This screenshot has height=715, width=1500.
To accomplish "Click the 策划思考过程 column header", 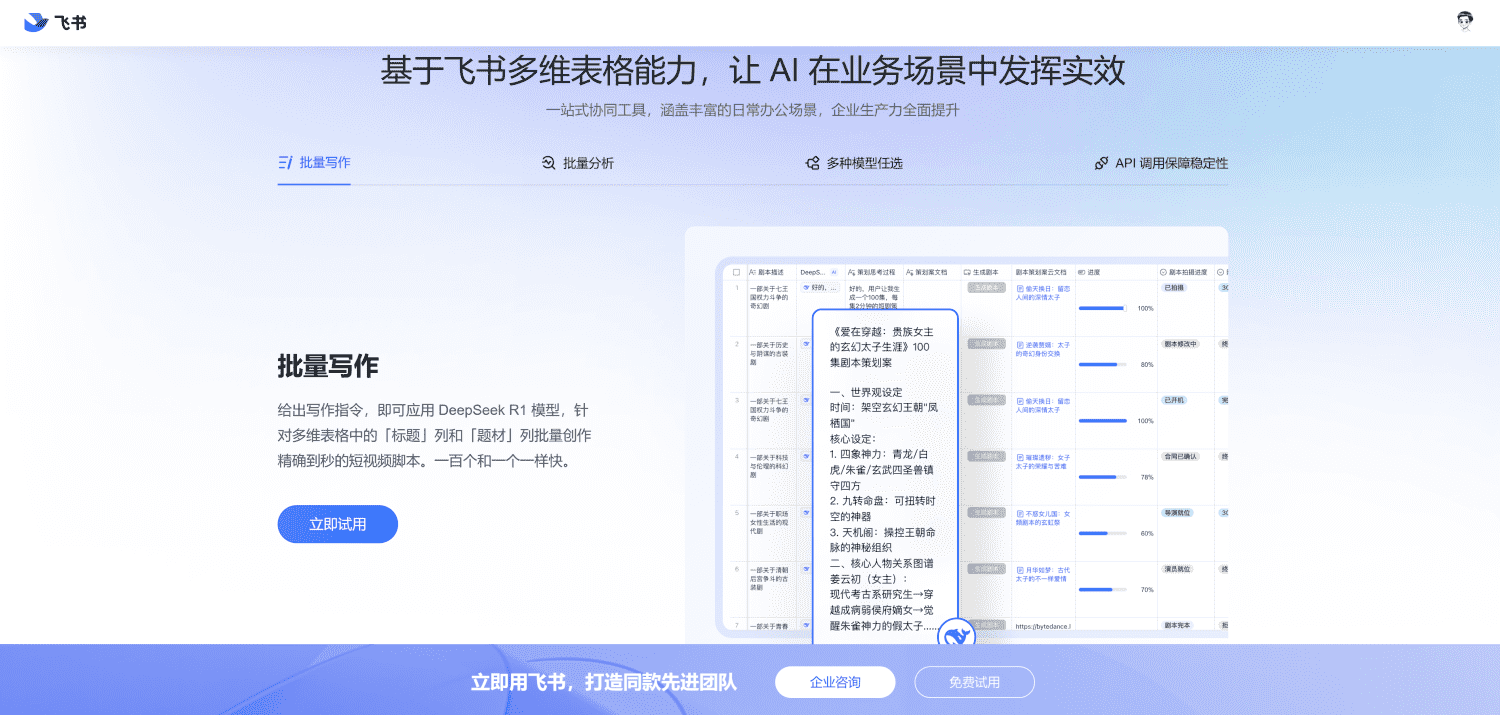I will 874,272.
